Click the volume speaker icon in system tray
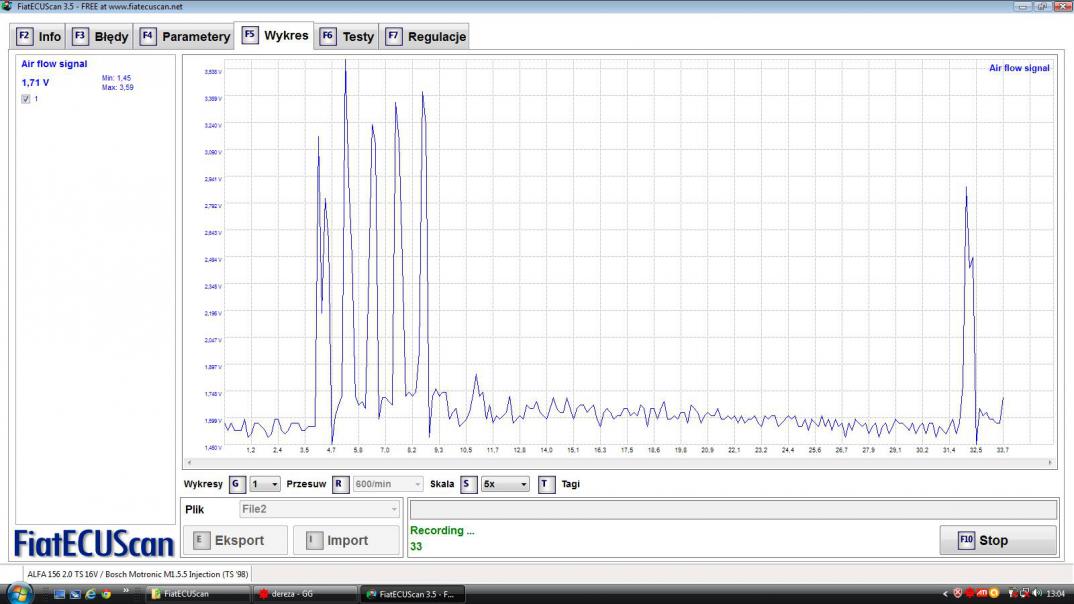The width and height of the screenshot is (1074, 604). click(1037, 593)
